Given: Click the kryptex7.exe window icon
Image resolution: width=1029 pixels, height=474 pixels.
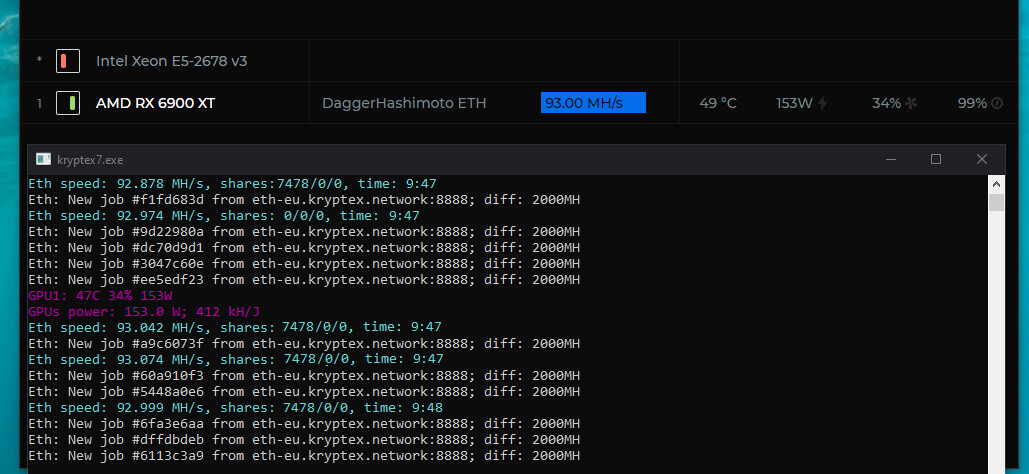Looking at the screenshot, I should click(43, 160).
